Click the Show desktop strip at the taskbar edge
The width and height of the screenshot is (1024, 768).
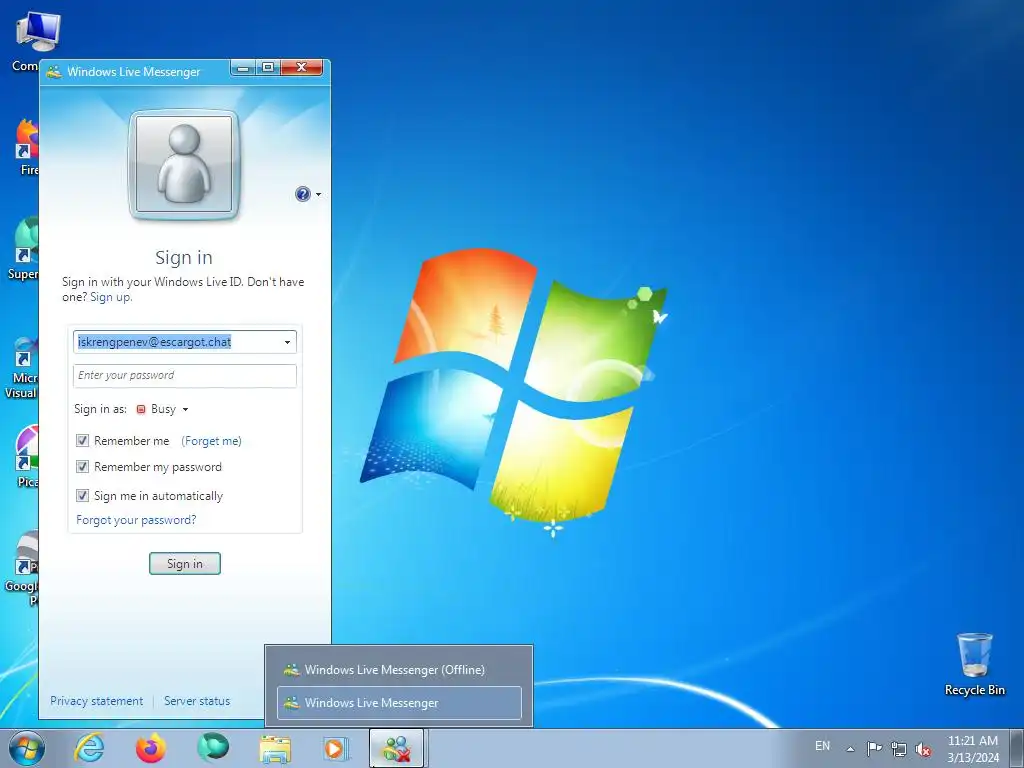1017,749
